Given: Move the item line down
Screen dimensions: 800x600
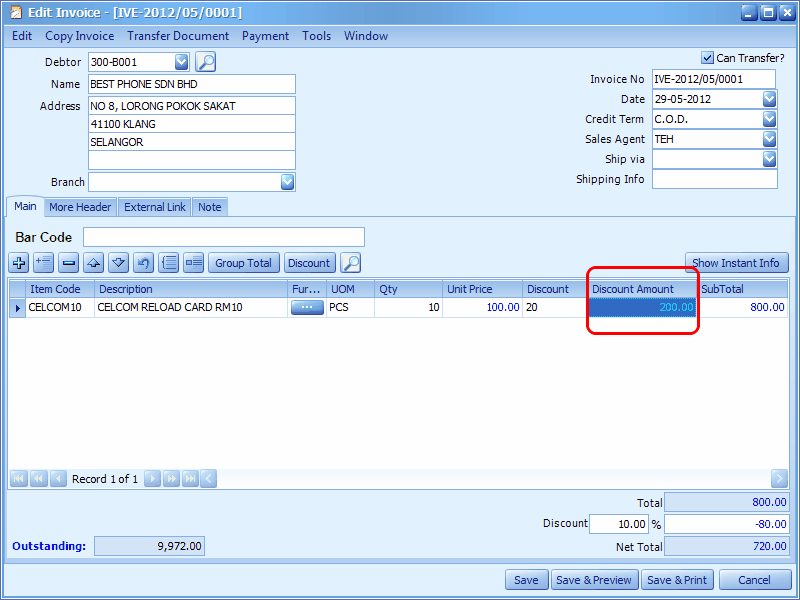Looking at the screenshot, I should coord(118,263).
